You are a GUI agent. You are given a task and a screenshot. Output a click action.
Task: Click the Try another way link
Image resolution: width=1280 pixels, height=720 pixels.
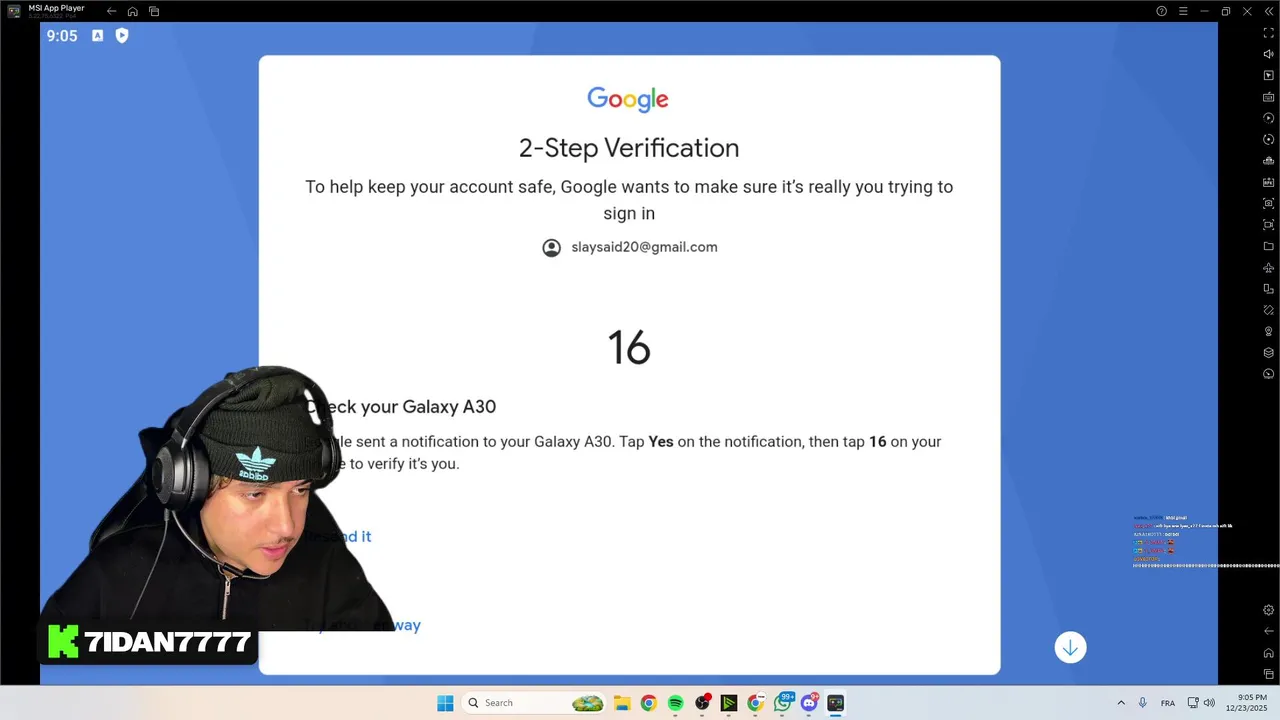[x=362, y=625]
